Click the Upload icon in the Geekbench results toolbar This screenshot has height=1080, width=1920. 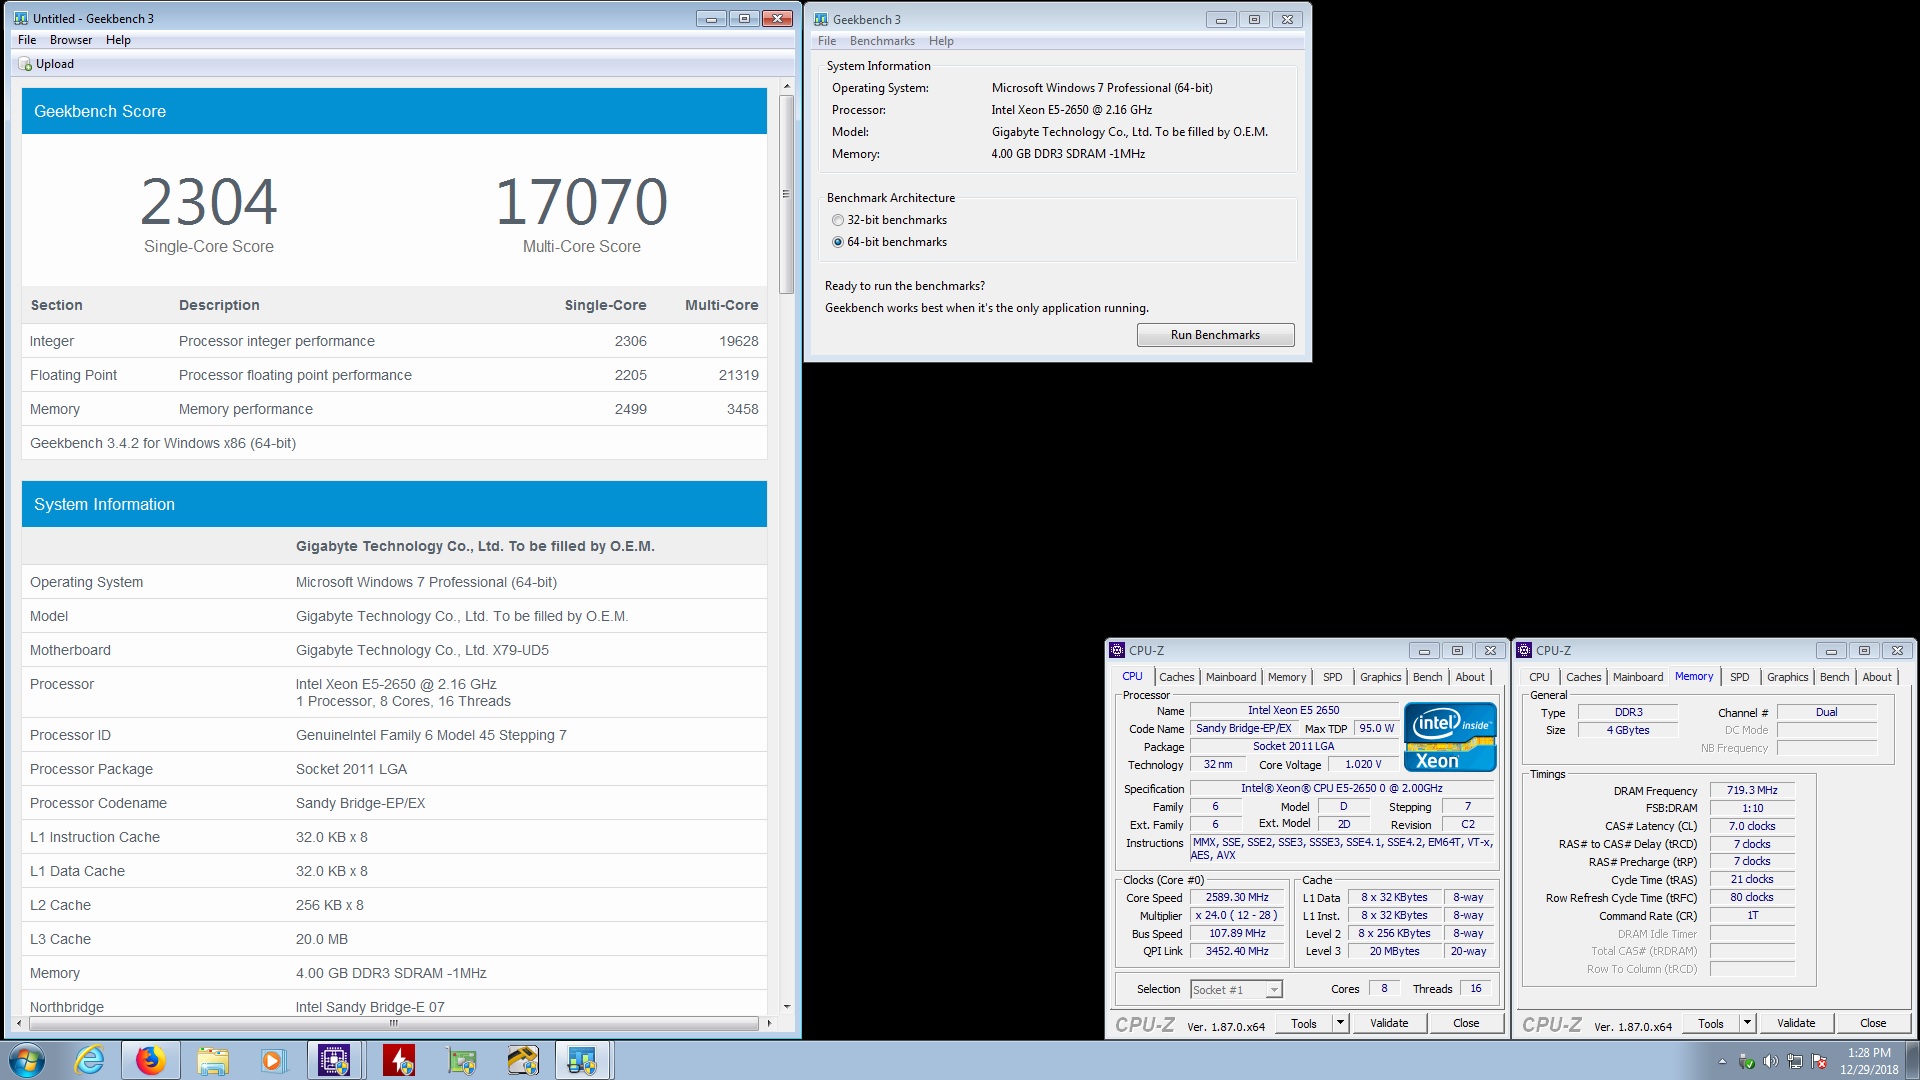click(x=26, y=64)
